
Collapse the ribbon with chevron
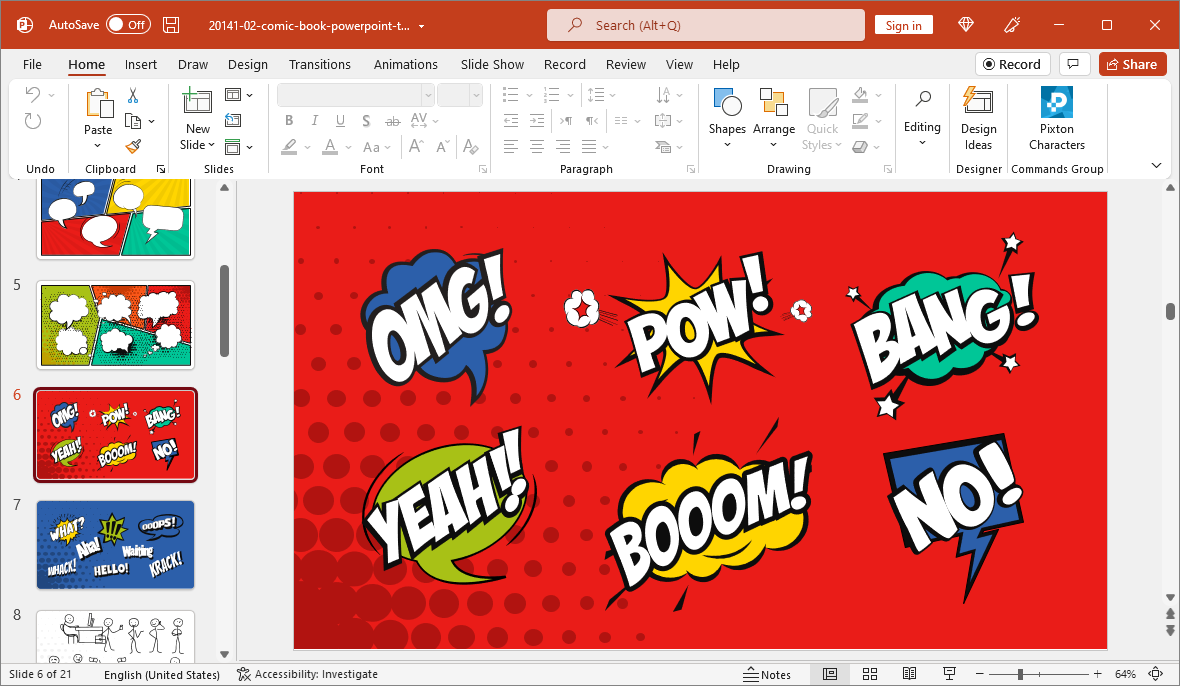tap(1157, 165)
